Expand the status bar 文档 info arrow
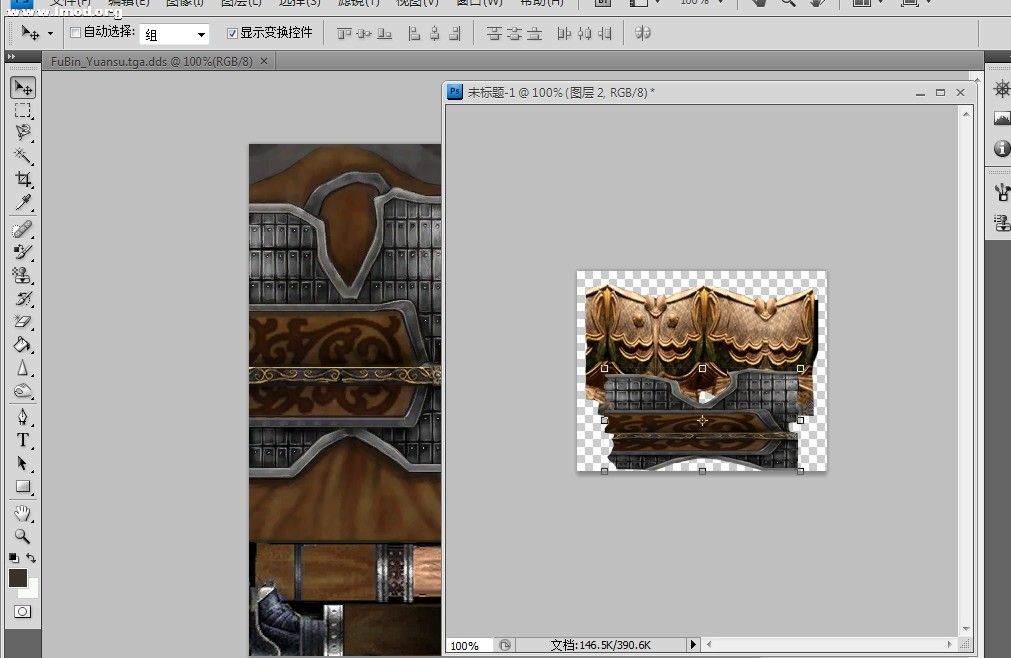1011x658 pixels. pyautogui.click(x=692, y=645)
